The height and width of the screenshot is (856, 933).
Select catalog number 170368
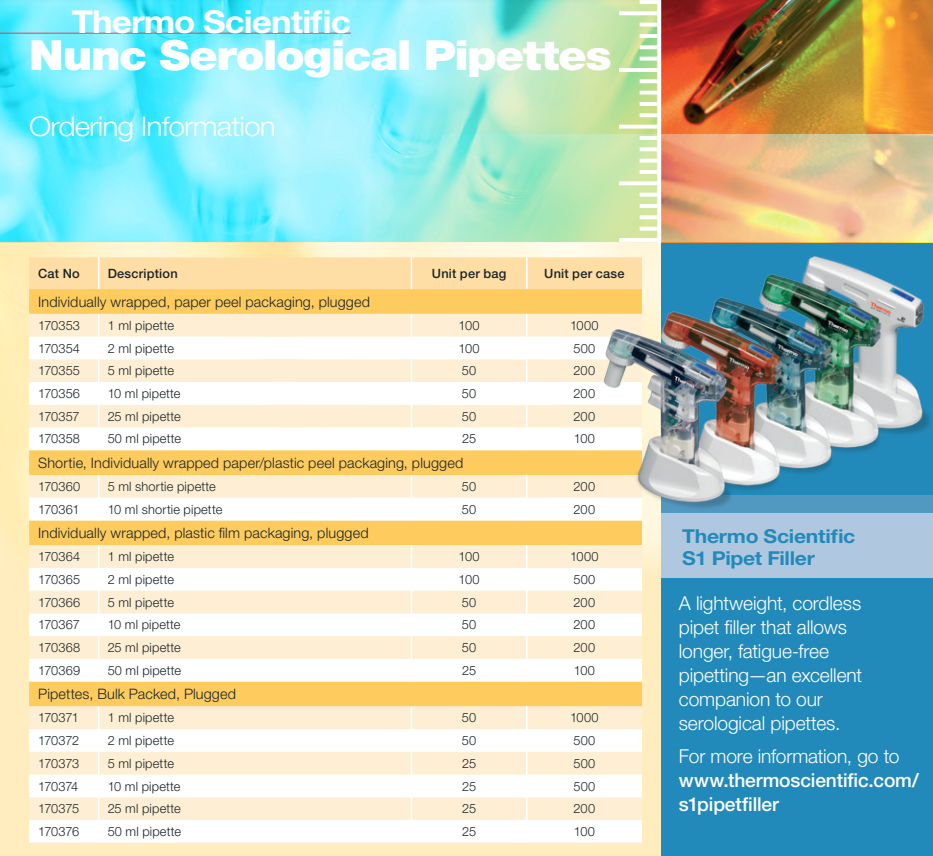(x=59, y=647)
